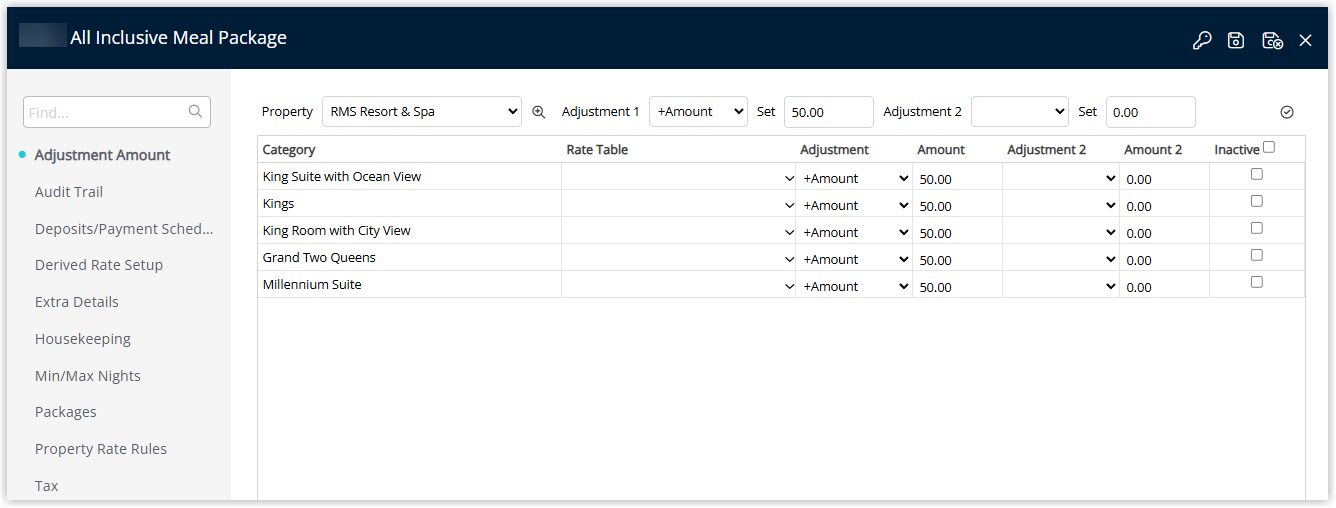Open Property Rate Rules section
The width and height of the screenshot is (1336, 508).
coord(101,449)
